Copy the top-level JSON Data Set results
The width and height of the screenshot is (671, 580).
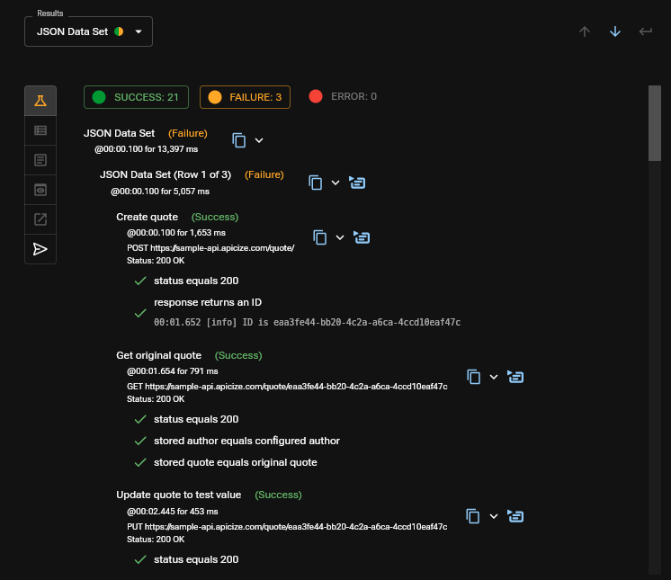(239, 141)
